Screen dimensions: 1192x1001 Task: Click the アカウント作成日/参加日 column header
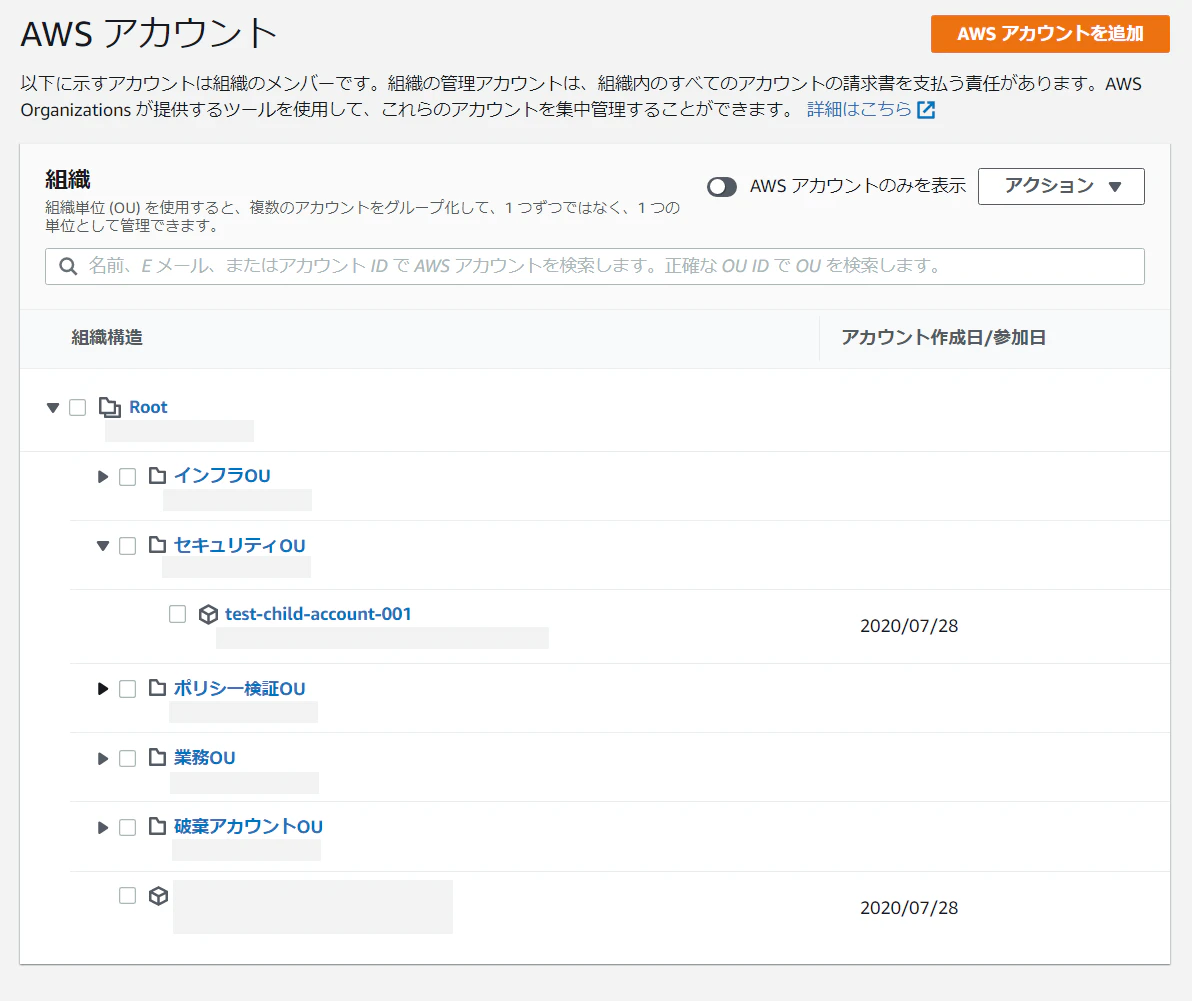click(943, 337)
